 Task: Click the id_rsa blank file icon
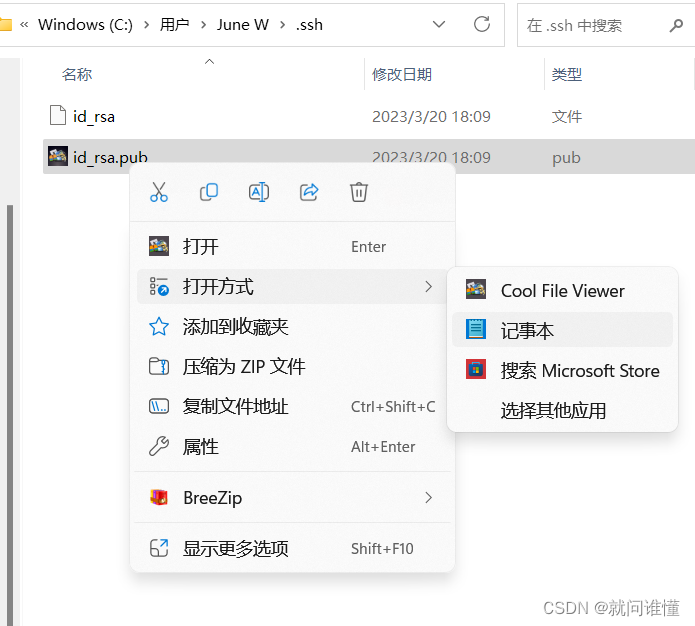pos(58,115)
